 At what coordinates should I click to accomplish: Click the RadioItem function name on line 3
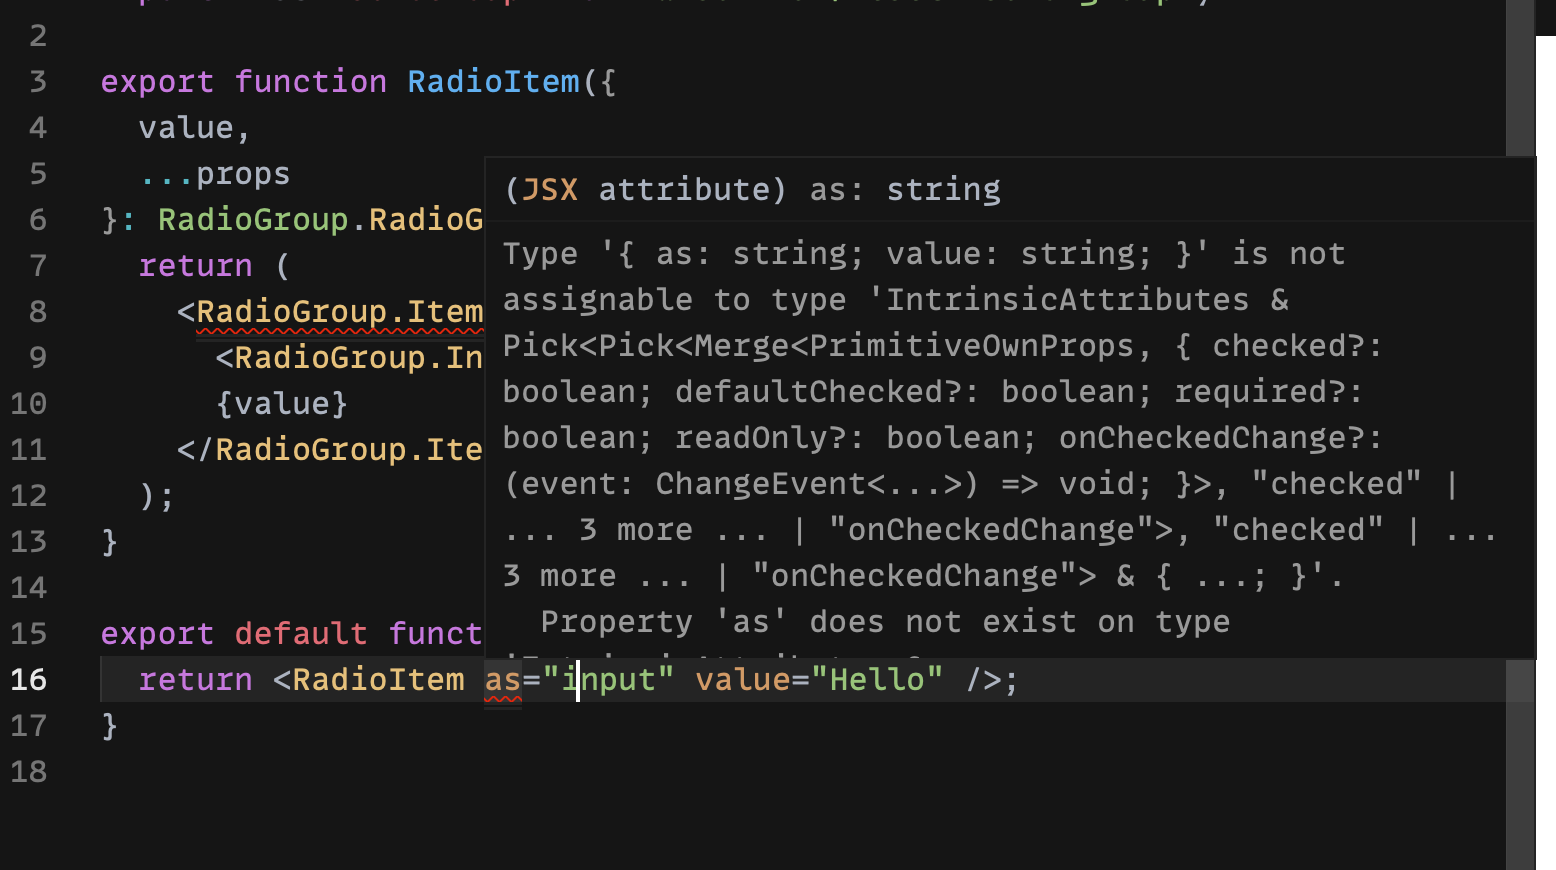coord(493,81)
